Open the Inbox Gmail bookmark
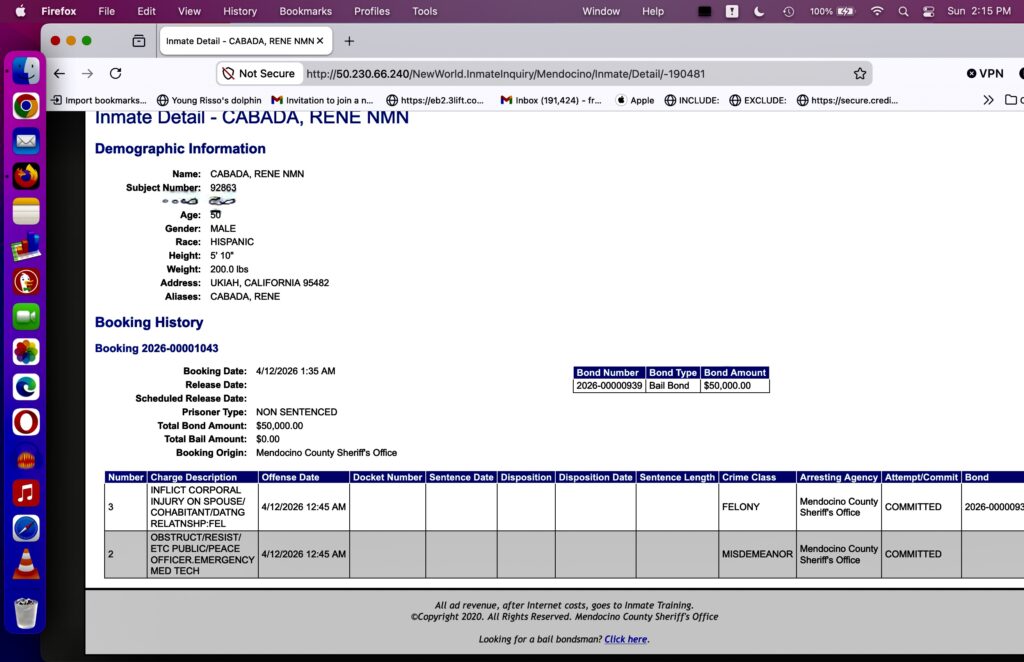 551,100
